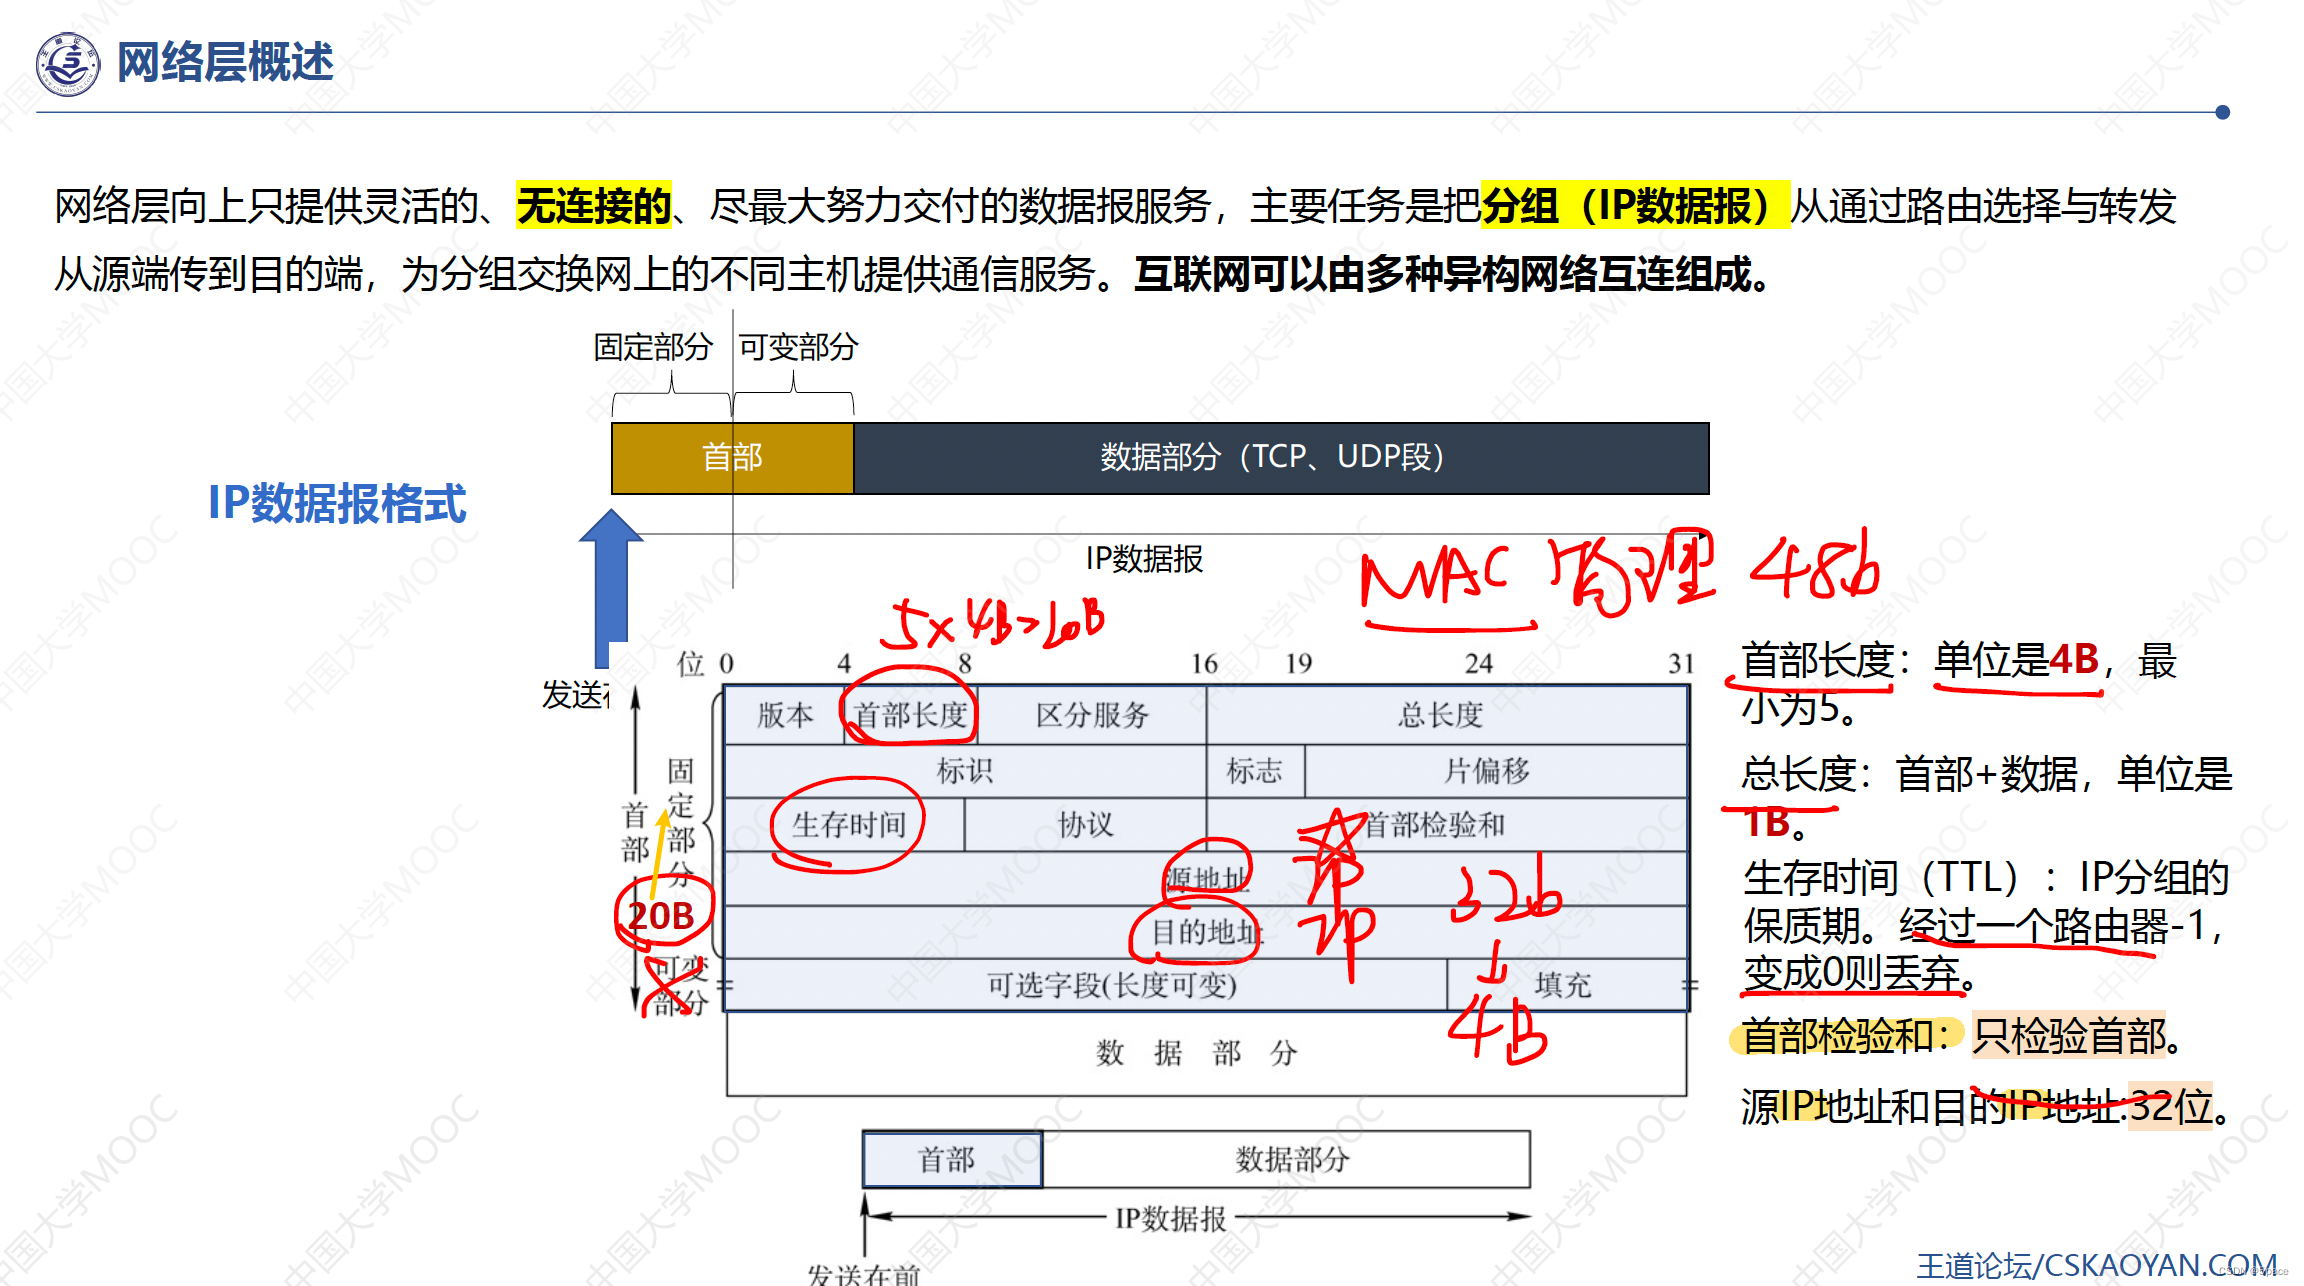The image size is (2304, 1286).
Task: Click the 可选字段(长度可变) cell
Action: [1086, 985]
